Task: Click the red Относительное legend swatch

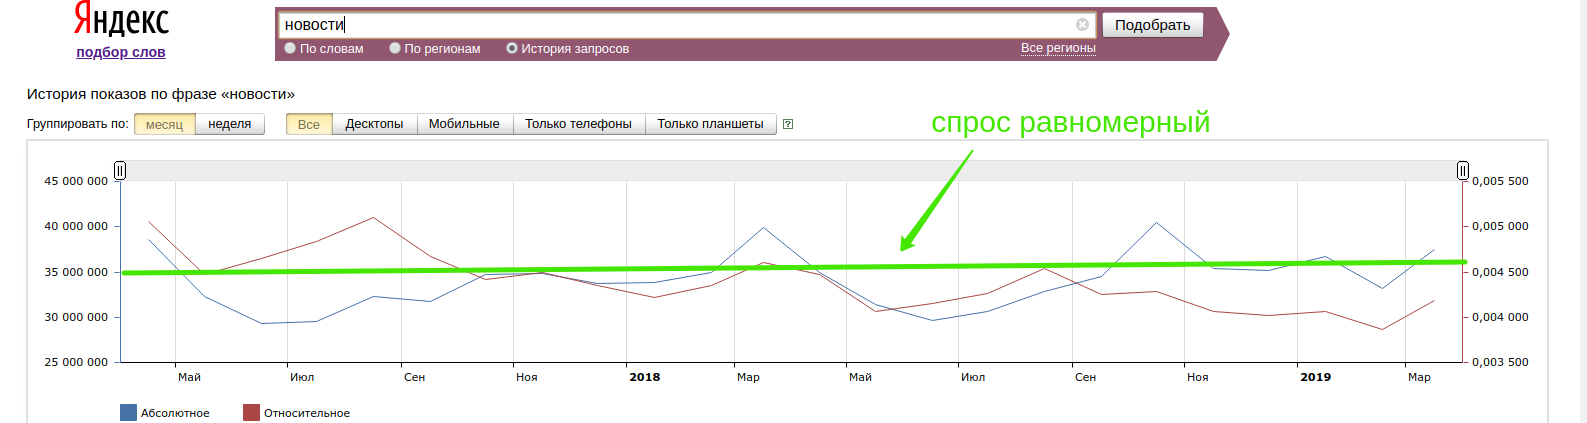Action: (251, 413)
